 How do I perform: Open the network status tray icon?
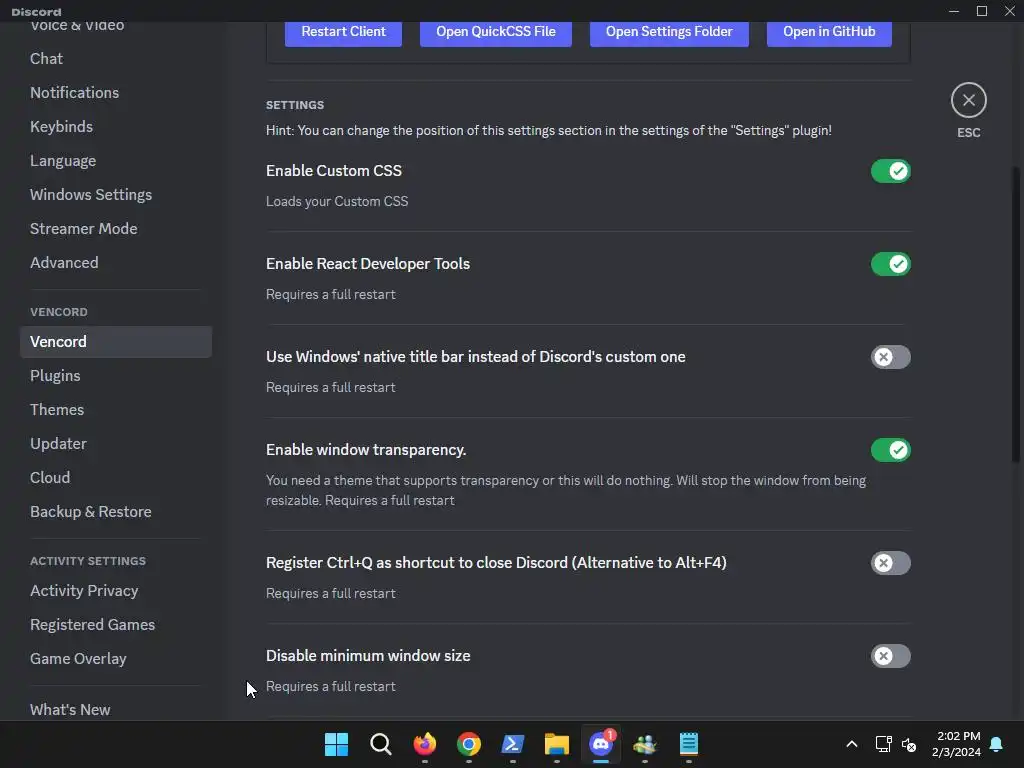(x=883, y=744)
